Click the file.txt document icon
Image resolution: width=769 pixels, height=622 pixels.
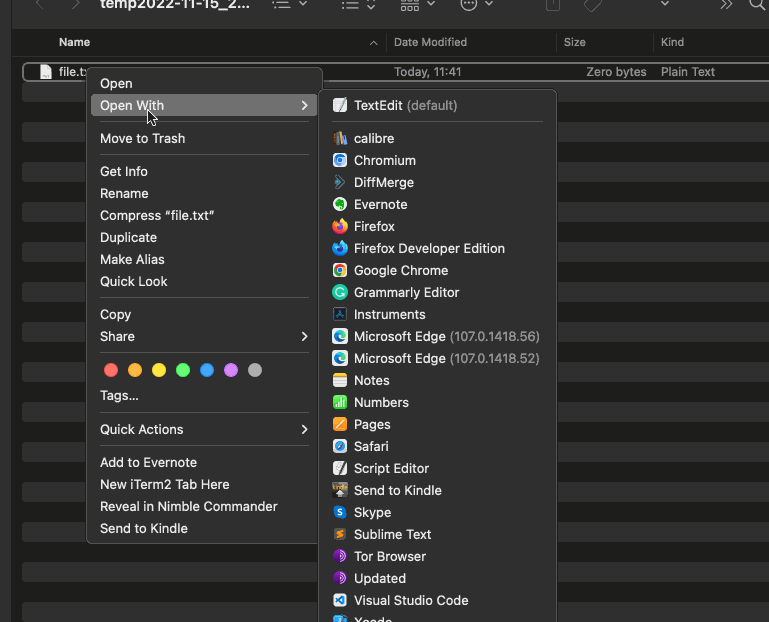click(46, 72)
